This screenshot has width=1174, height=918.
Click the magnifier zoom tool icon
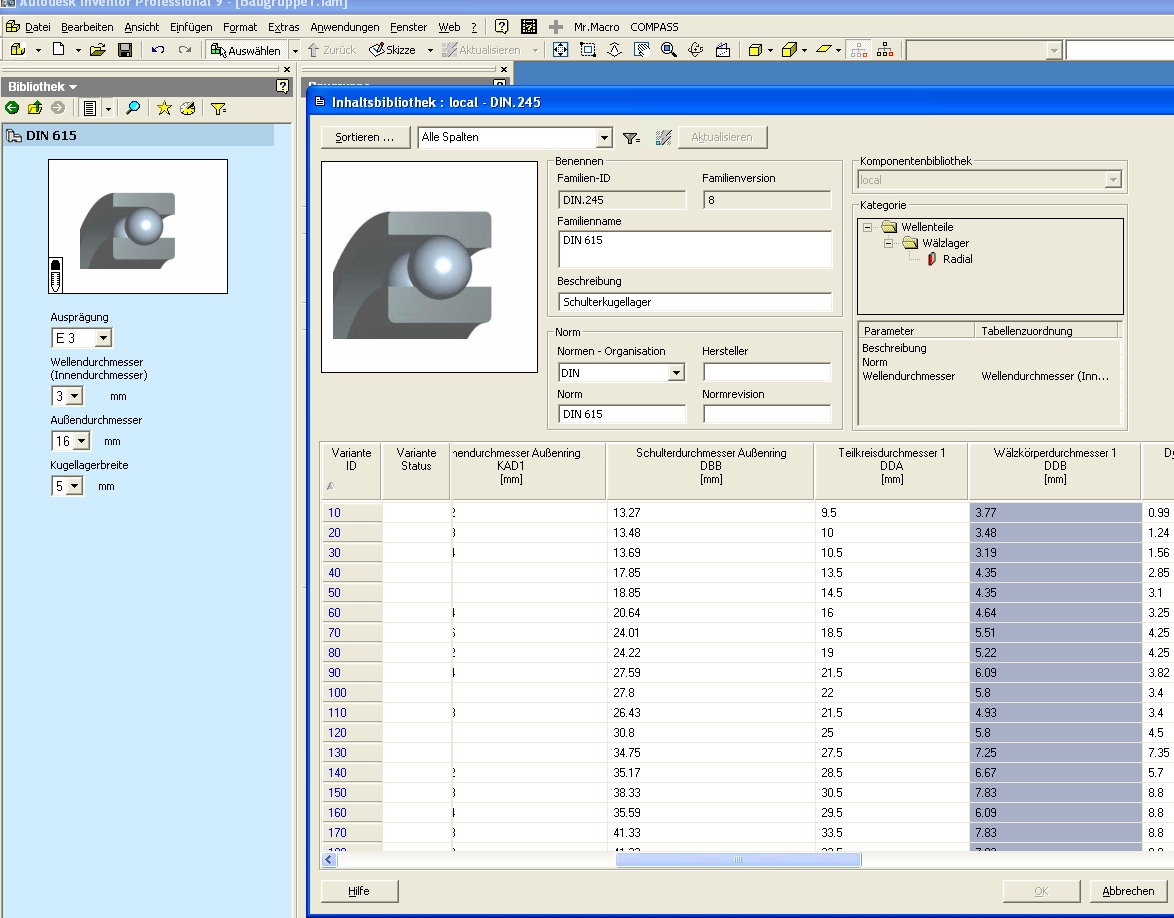coord(669,50)
